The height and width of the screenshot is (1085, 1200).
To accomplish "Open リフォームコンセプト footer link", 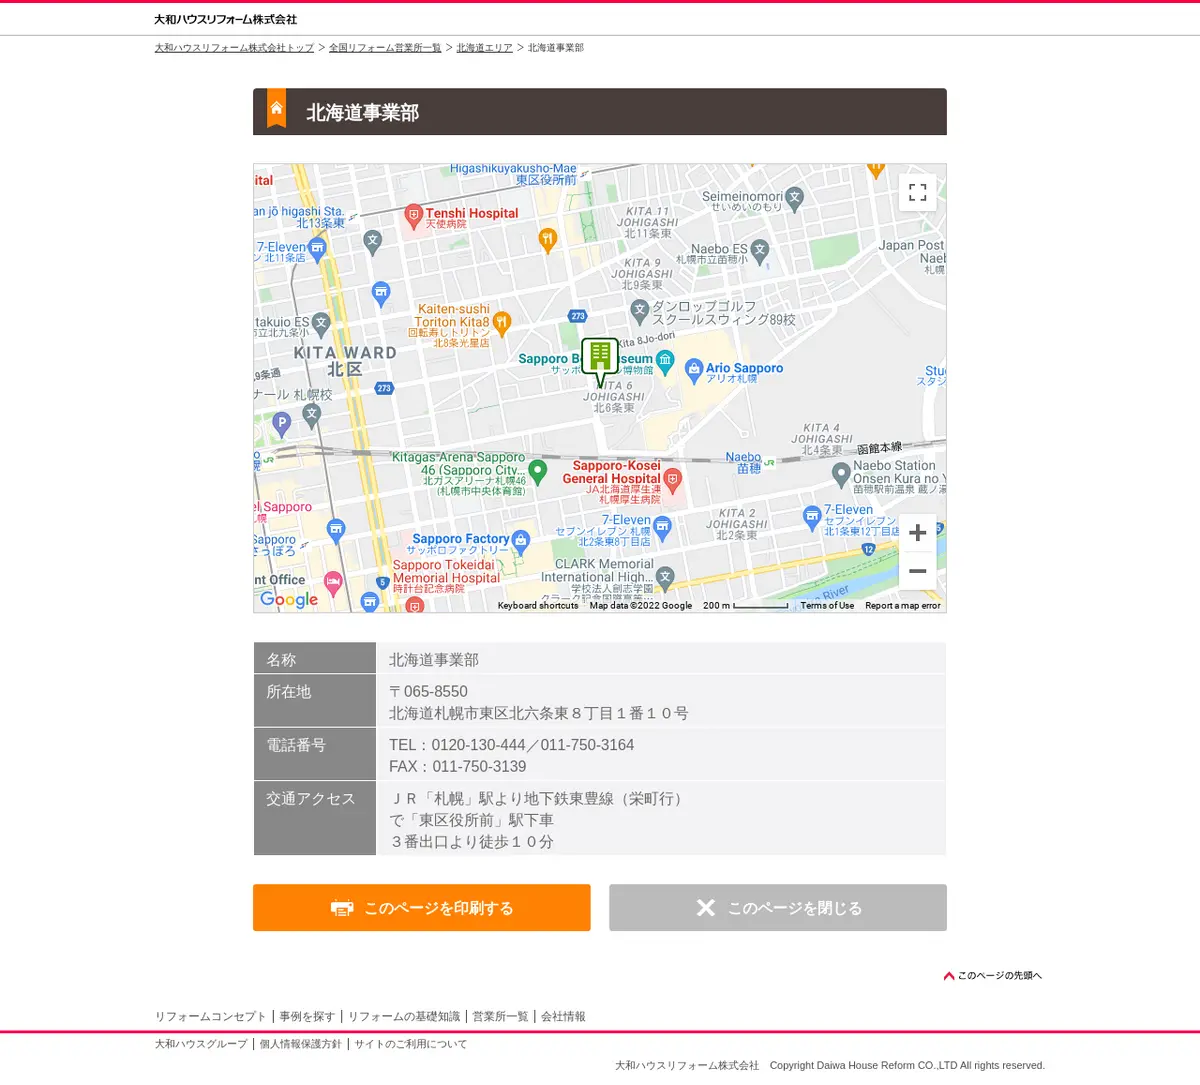I will (x=211, y=1017).
